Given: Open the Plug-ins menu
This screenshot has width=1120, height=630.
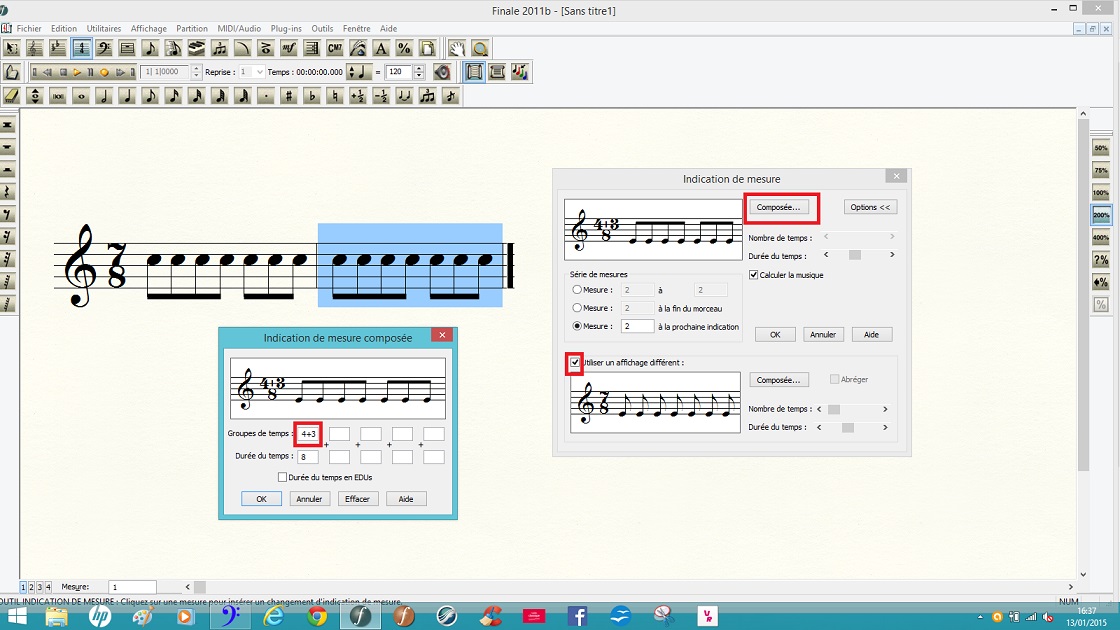Looking at the screenshot, I should pos(286,29).
